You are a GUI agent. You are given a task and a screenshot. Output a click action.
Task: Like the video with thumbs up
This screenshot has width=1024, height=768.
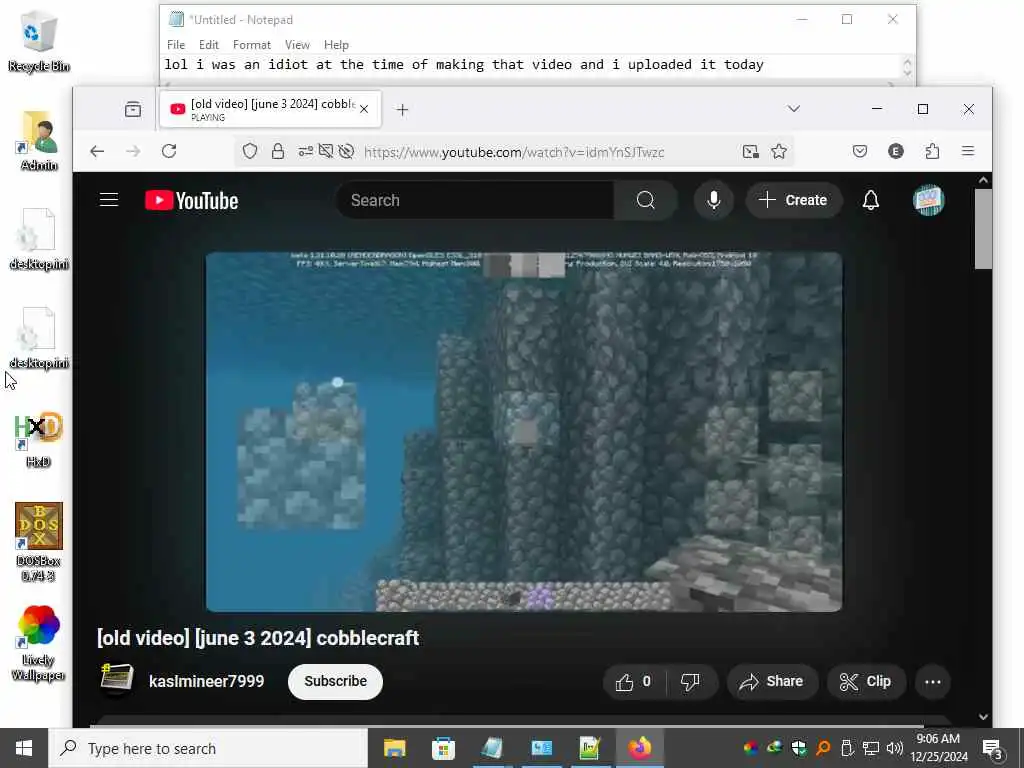point(633,682)
